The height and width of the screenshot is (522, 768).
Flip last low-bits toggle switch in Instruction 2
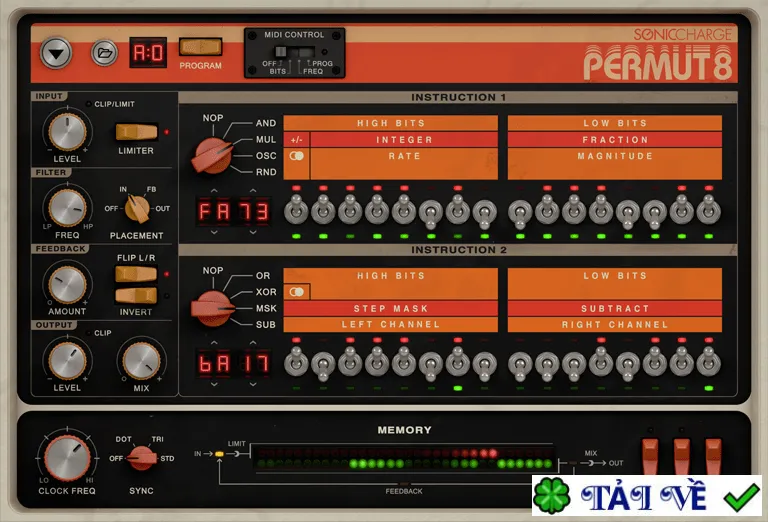pyautogui.click(x=708, y=361)
